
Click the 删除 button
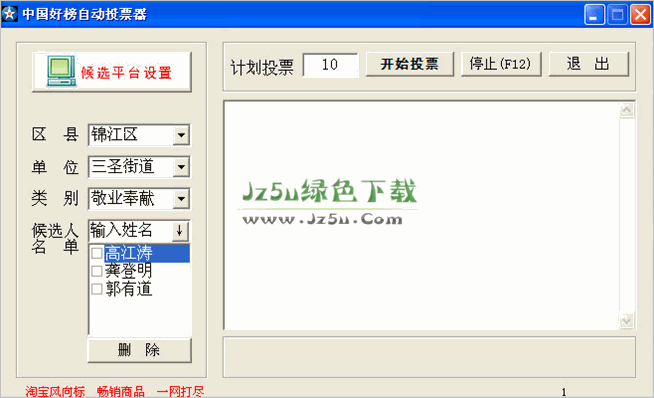[140, 350]
